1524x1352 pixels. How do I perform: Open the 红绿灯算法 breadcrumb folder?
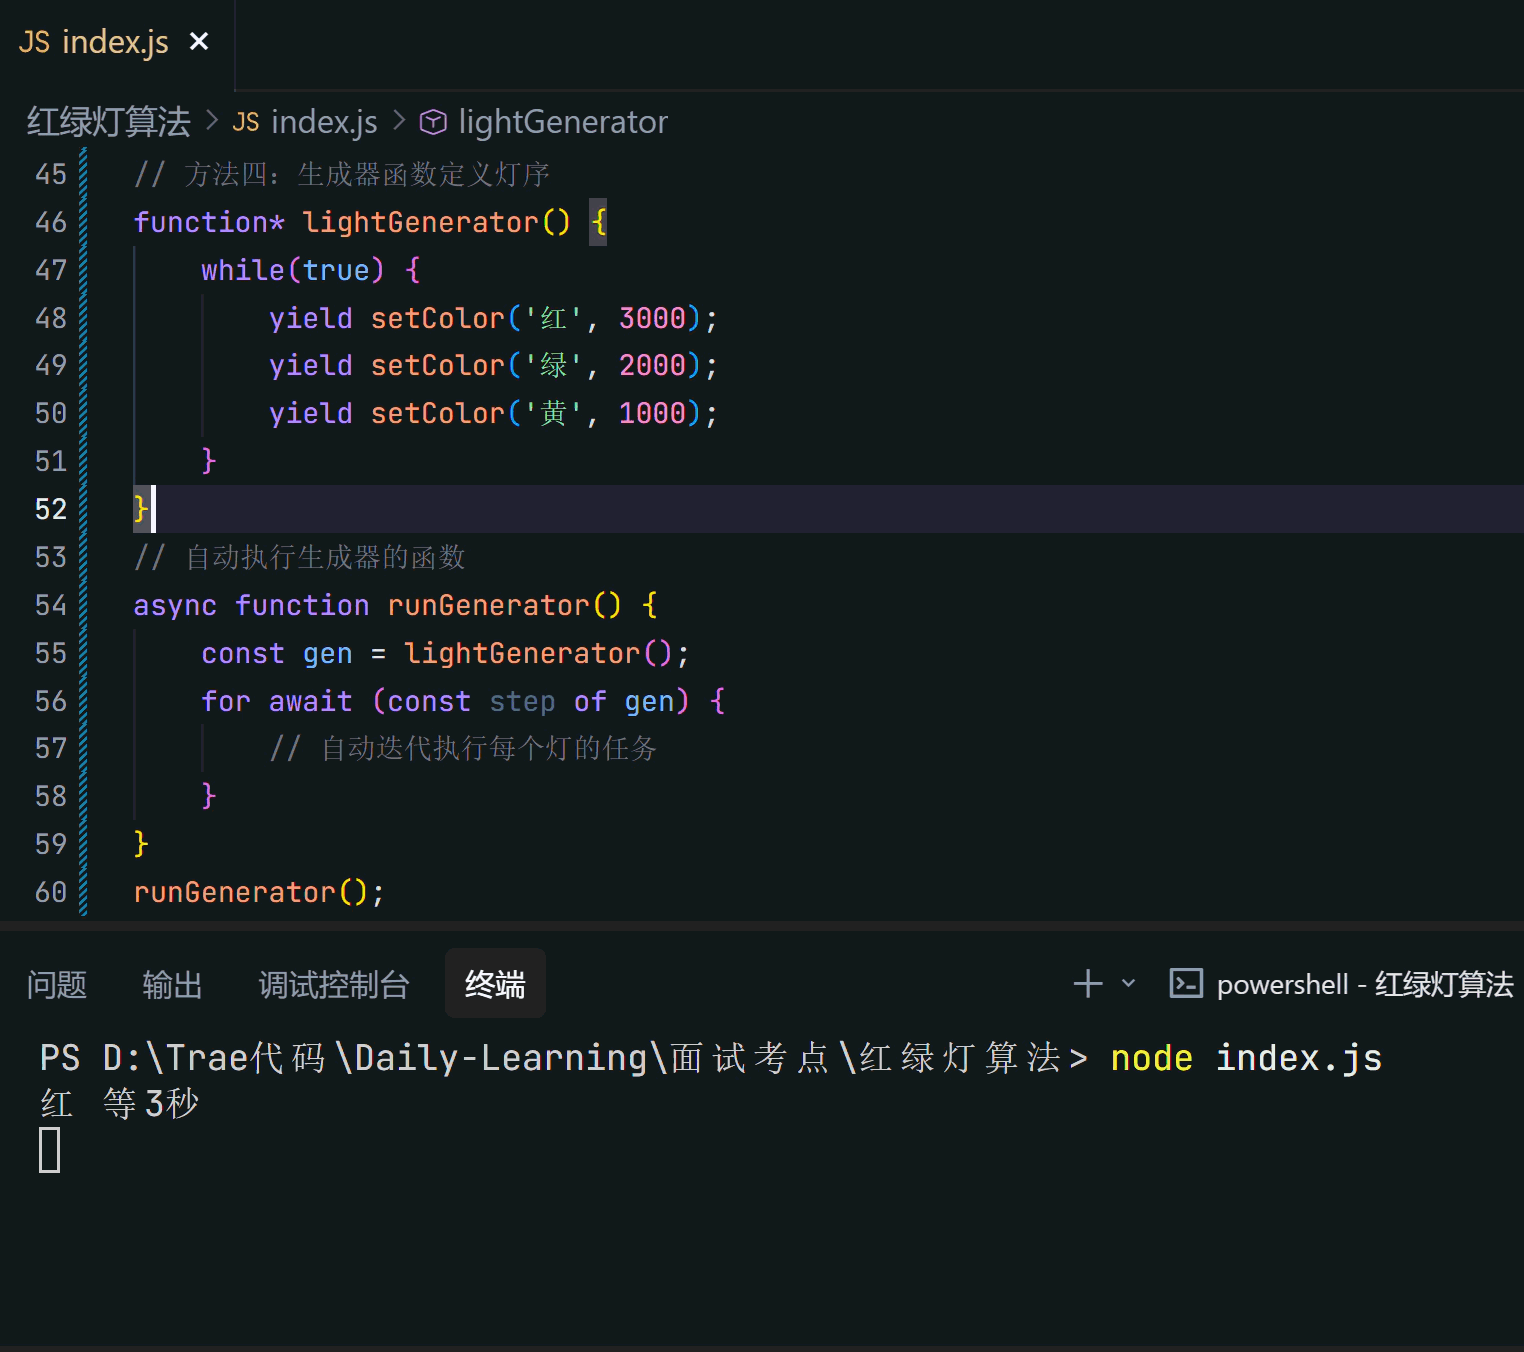tap(108, 122)
